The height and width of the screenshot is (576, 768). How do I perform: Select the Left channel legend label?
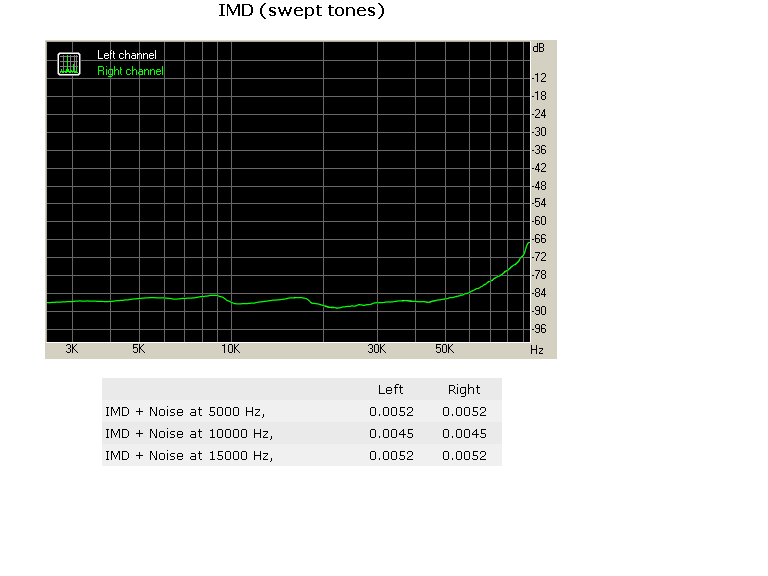pyautogui.click(x=127, y=55)
